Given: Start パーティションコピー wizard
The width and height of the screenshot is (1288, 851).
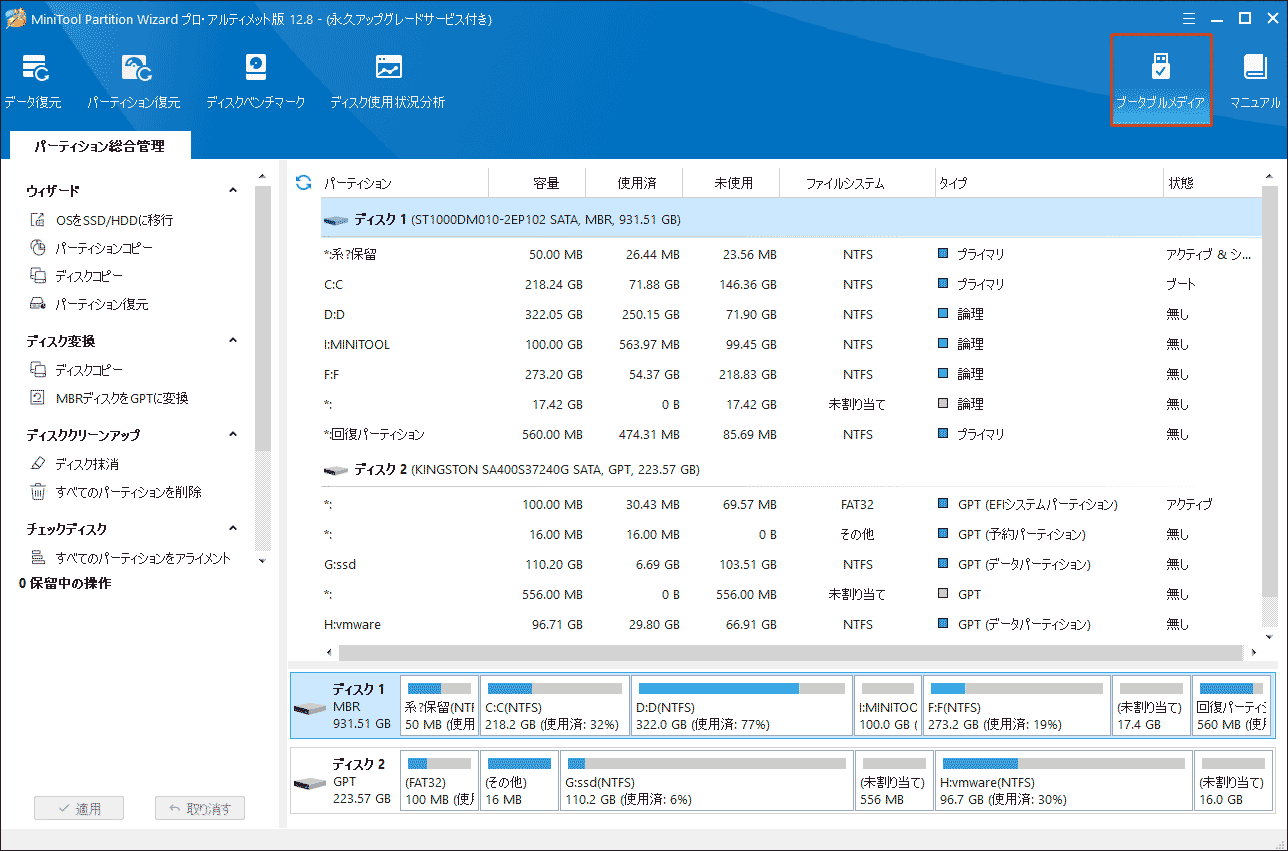Looking at the screenshot, I should tap(92, 248).
